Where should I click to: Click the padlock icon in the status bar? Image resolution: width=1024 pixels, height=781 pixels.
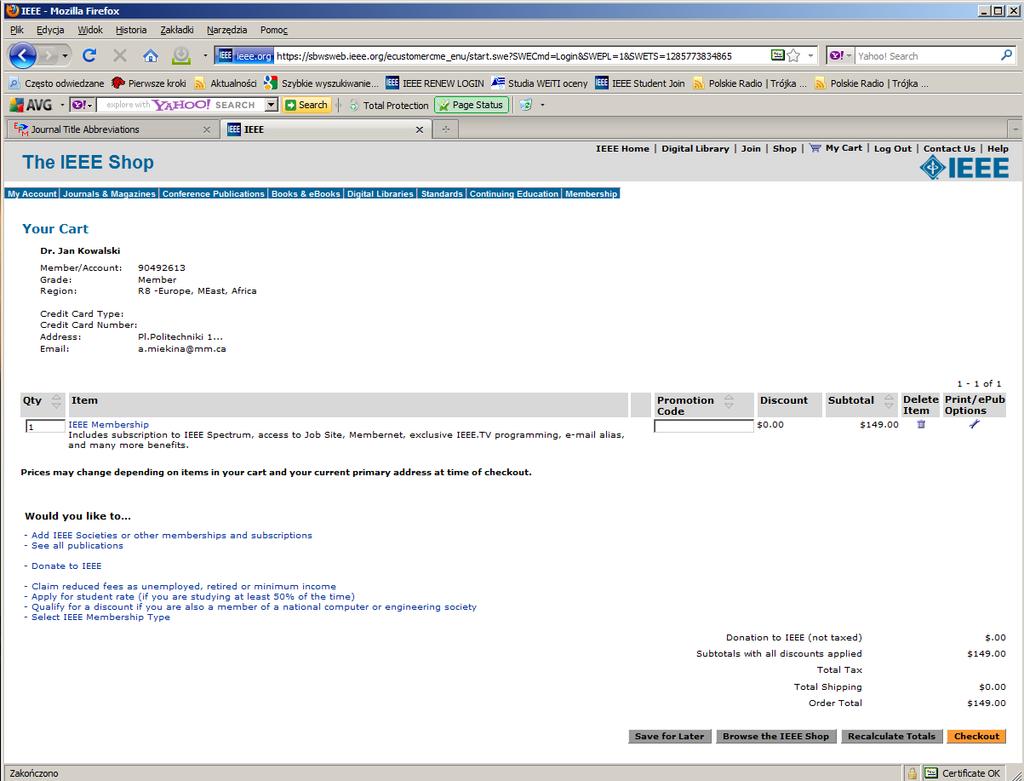point(912,773)
